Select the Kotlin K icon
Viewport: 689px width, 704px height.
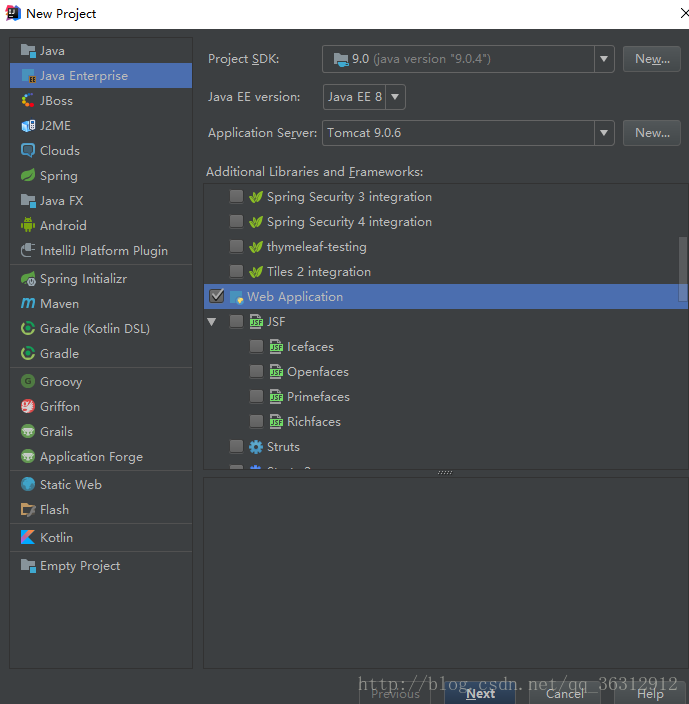(28, 537)
